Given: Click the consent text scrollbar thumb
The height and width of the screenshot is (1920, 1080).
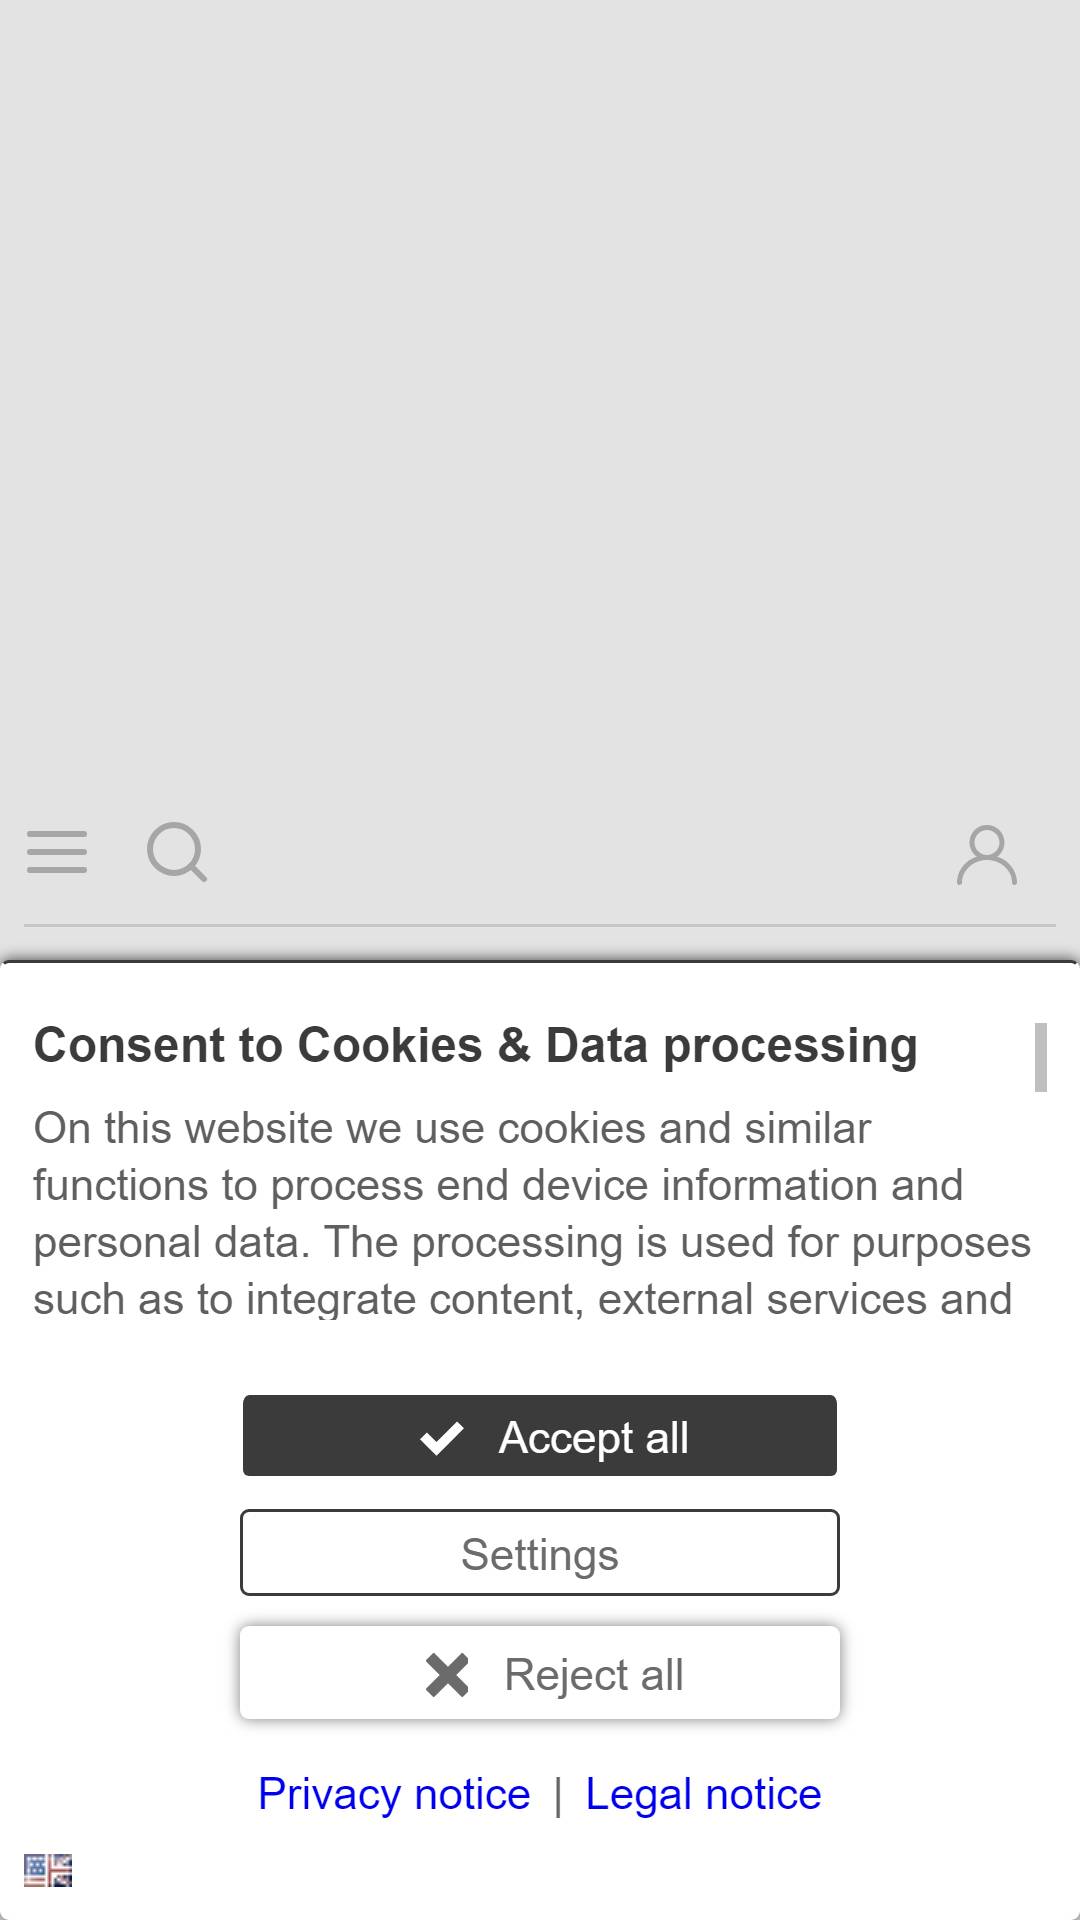Looking at the screenshot, I should (1041, 1057).
